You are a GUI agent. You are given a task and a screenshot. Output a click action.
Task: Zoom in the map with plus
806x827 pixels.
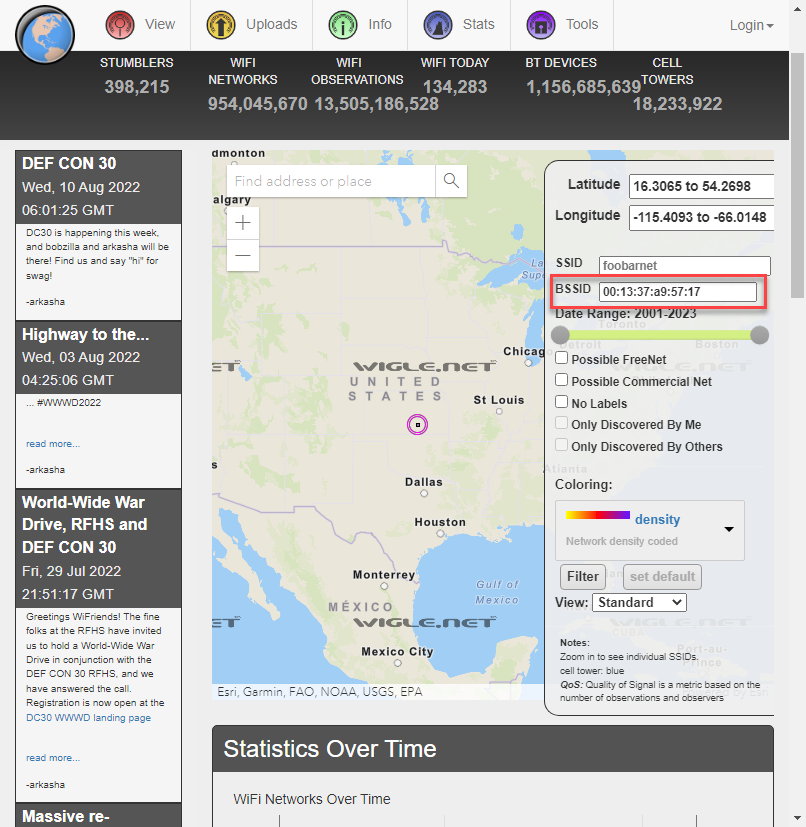click(x=243, y=223)
